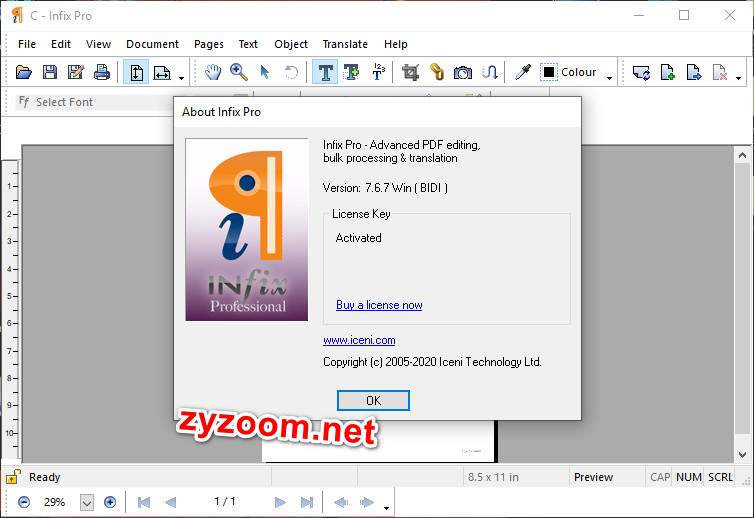The image size is (754, 518).
Task: Expand the pages toolbar options arrow
Action: click(738, 78)
